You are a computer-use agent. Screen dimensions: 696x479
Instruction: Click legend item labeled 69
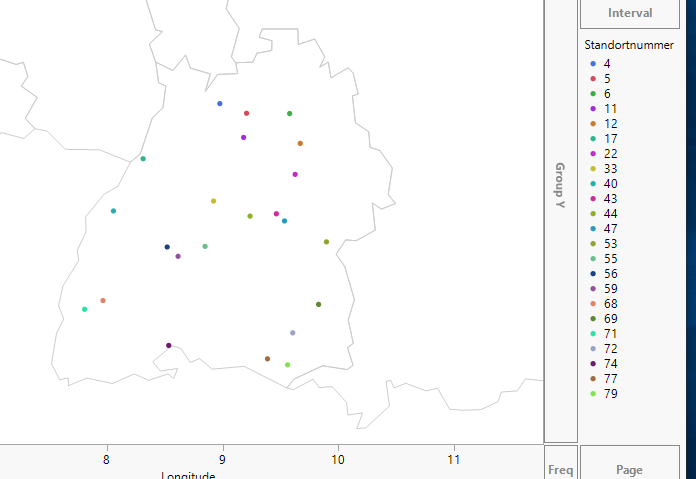tap(603, 319)
